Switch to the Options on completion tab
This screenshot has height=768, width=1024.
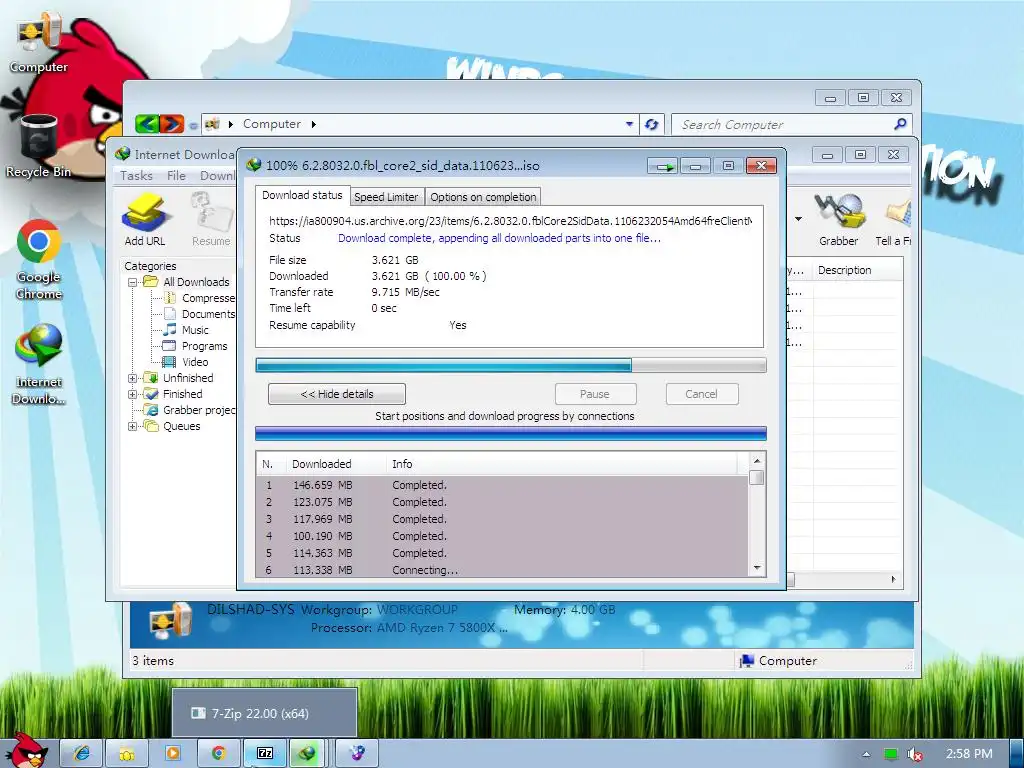[483, 197]
